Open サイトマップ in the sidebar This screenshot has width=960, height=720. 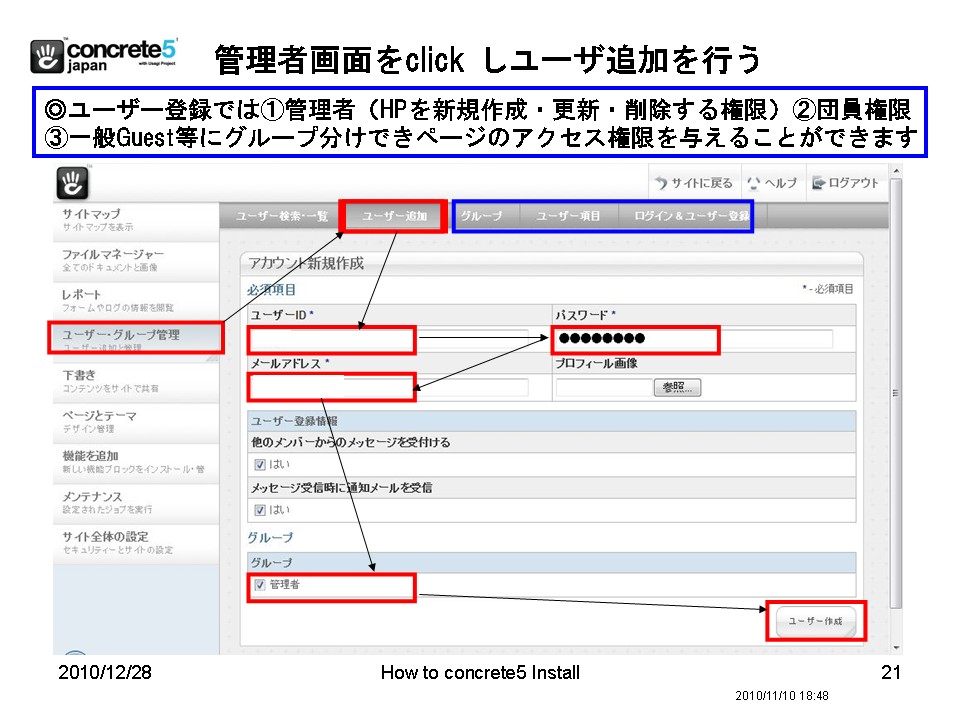coord(136,220)
